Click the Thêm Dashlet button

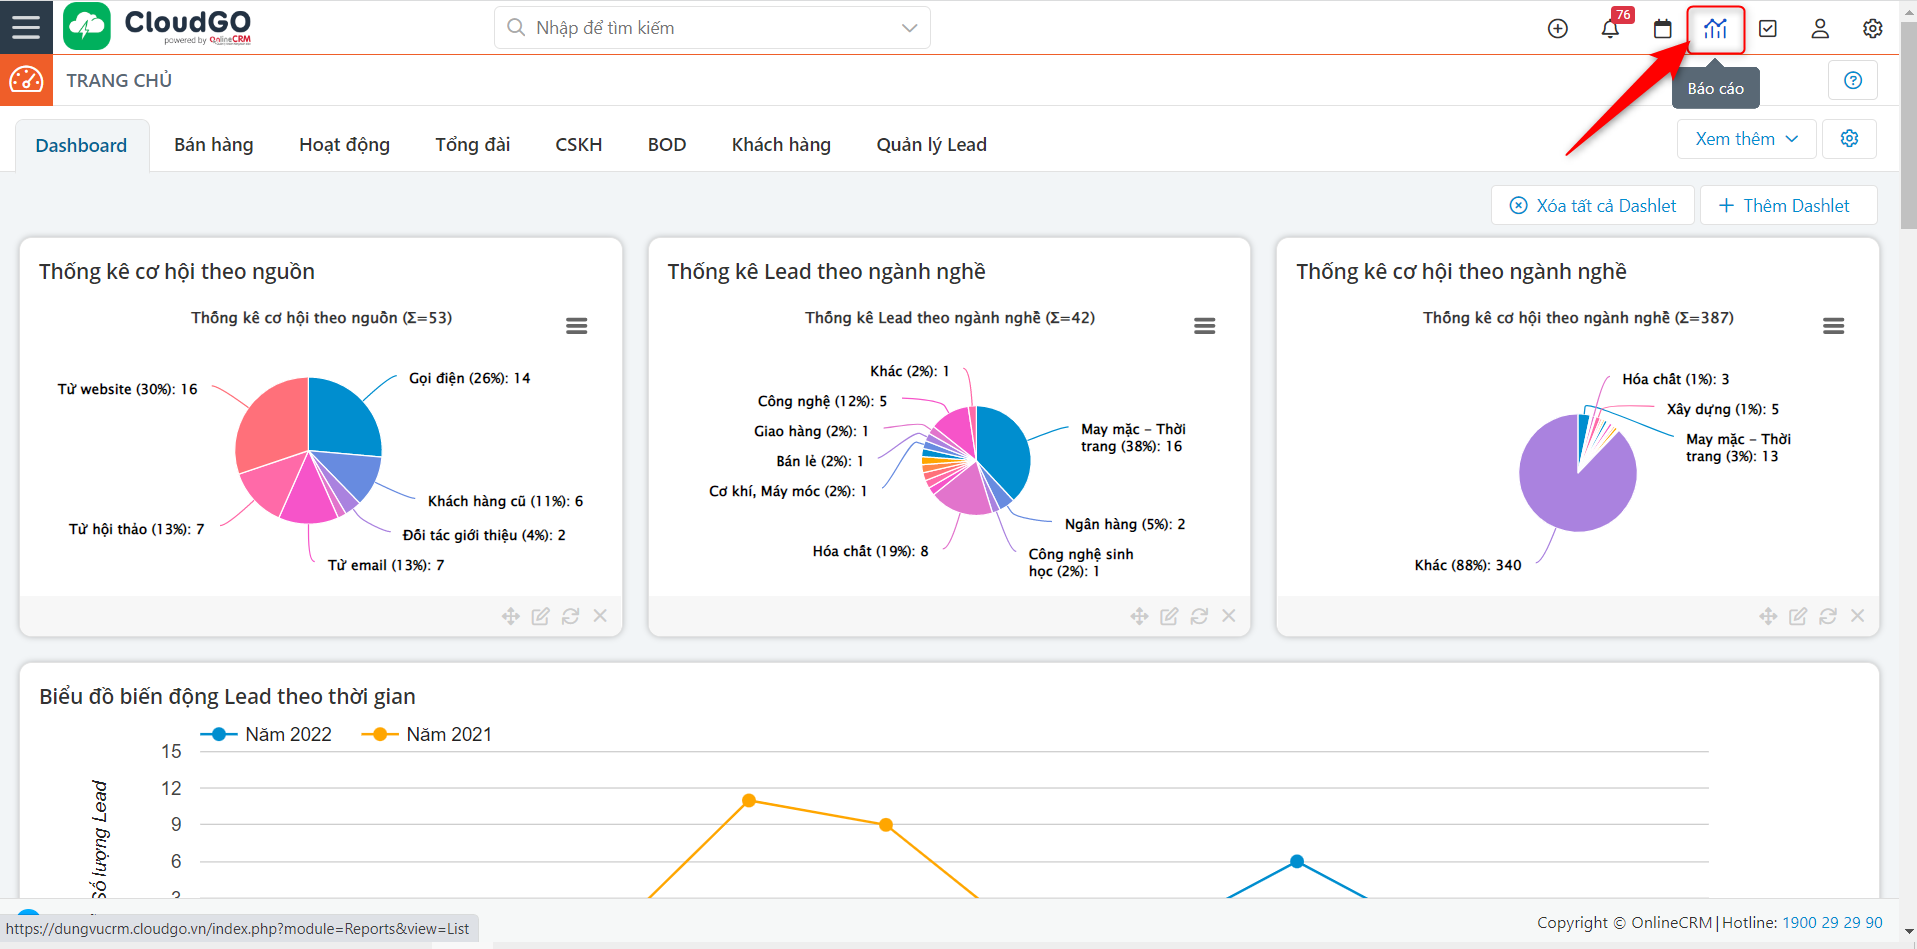point(1785,206)
